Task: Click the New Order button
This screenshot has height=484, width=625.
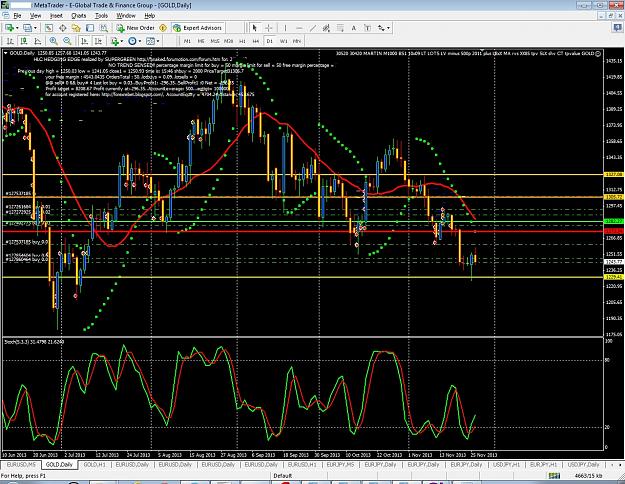Action: pos(136,28)
